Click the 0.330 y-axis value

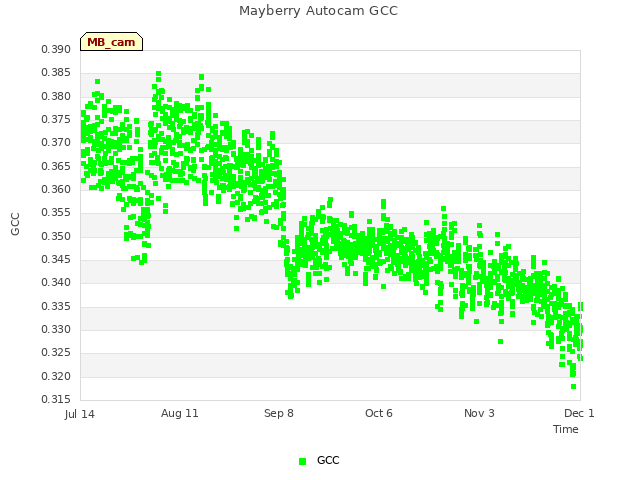[x=56, y=329]
